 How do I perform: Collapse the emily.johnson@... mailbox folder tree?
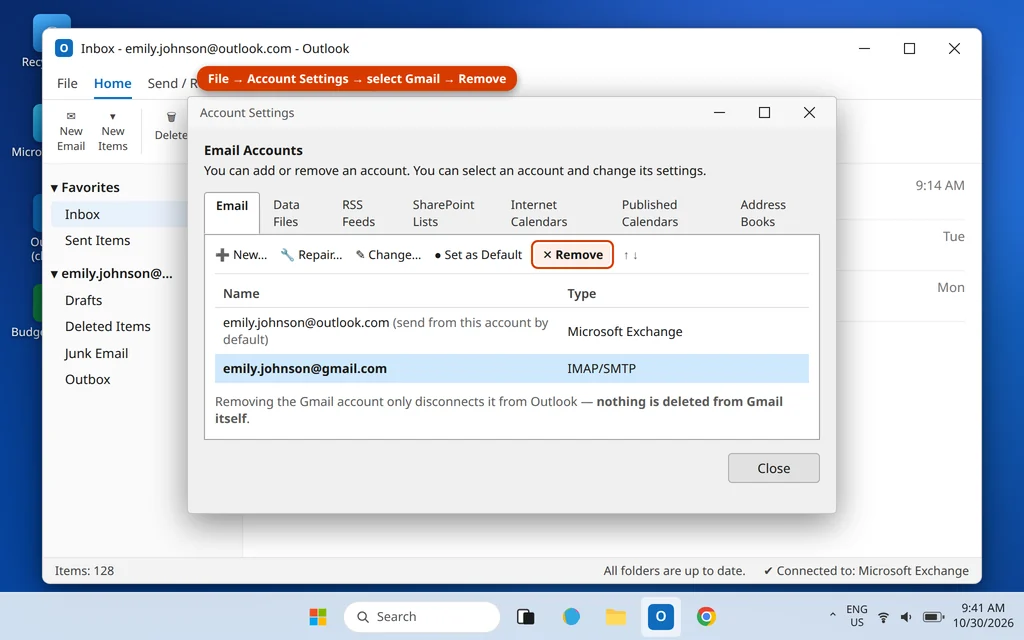point(54,274)
